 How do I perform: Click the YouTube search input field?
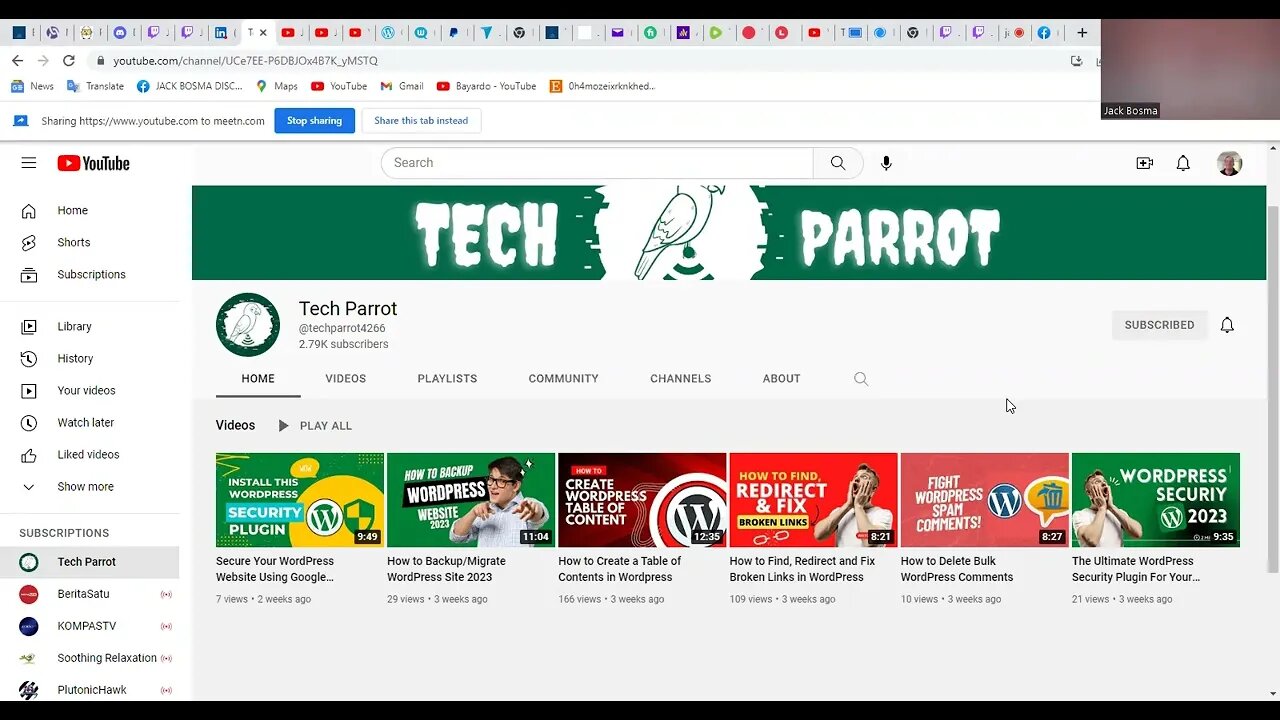point(597,163)
